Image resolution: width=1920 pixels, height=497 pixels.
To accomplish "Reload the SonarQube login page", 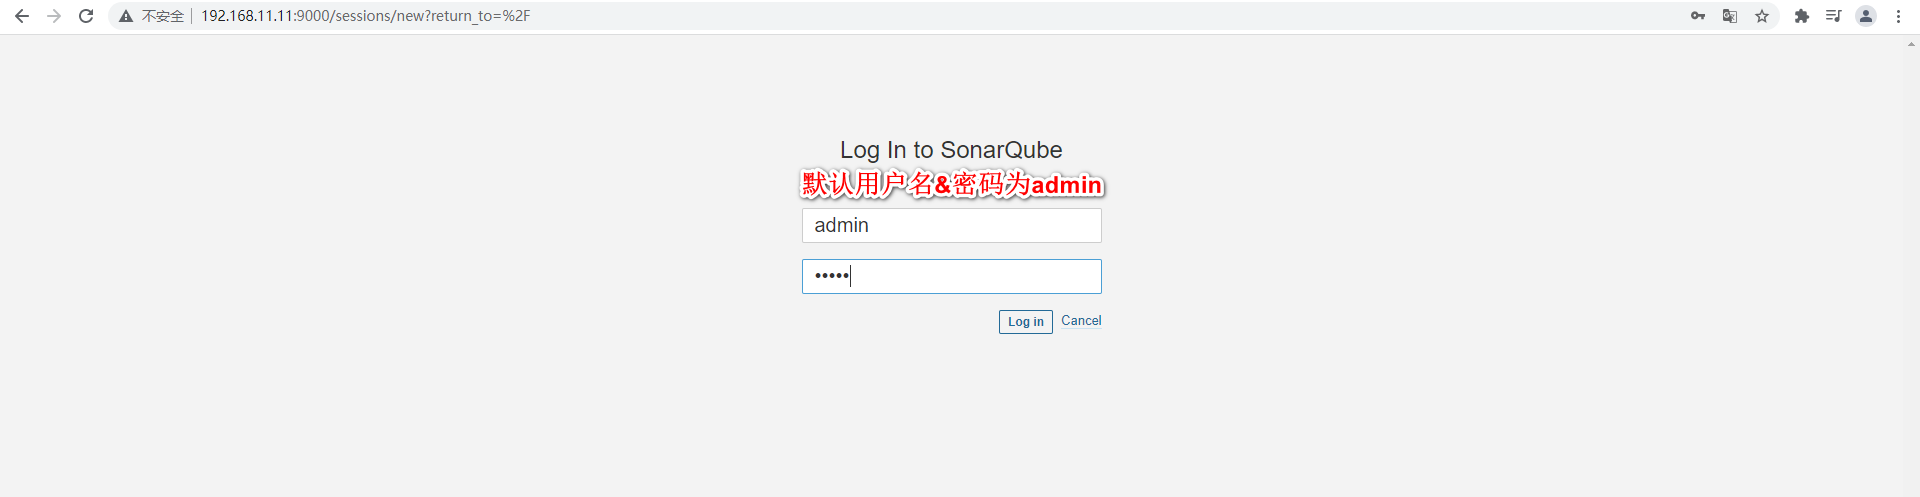I will tap(86, 16).
